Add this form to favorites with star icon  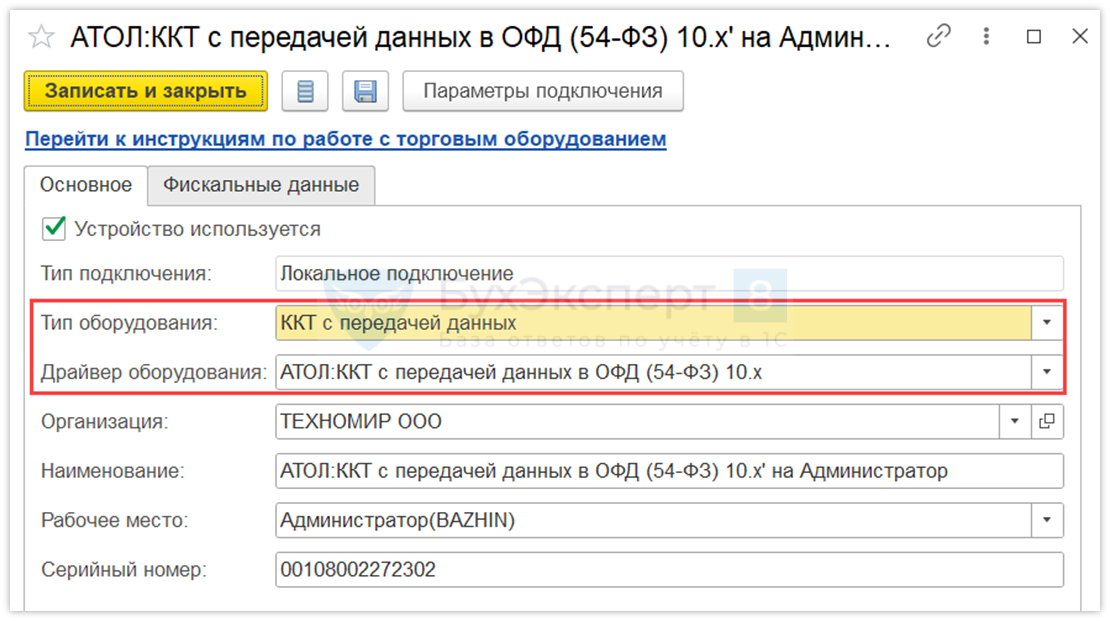tap(41, 37)
